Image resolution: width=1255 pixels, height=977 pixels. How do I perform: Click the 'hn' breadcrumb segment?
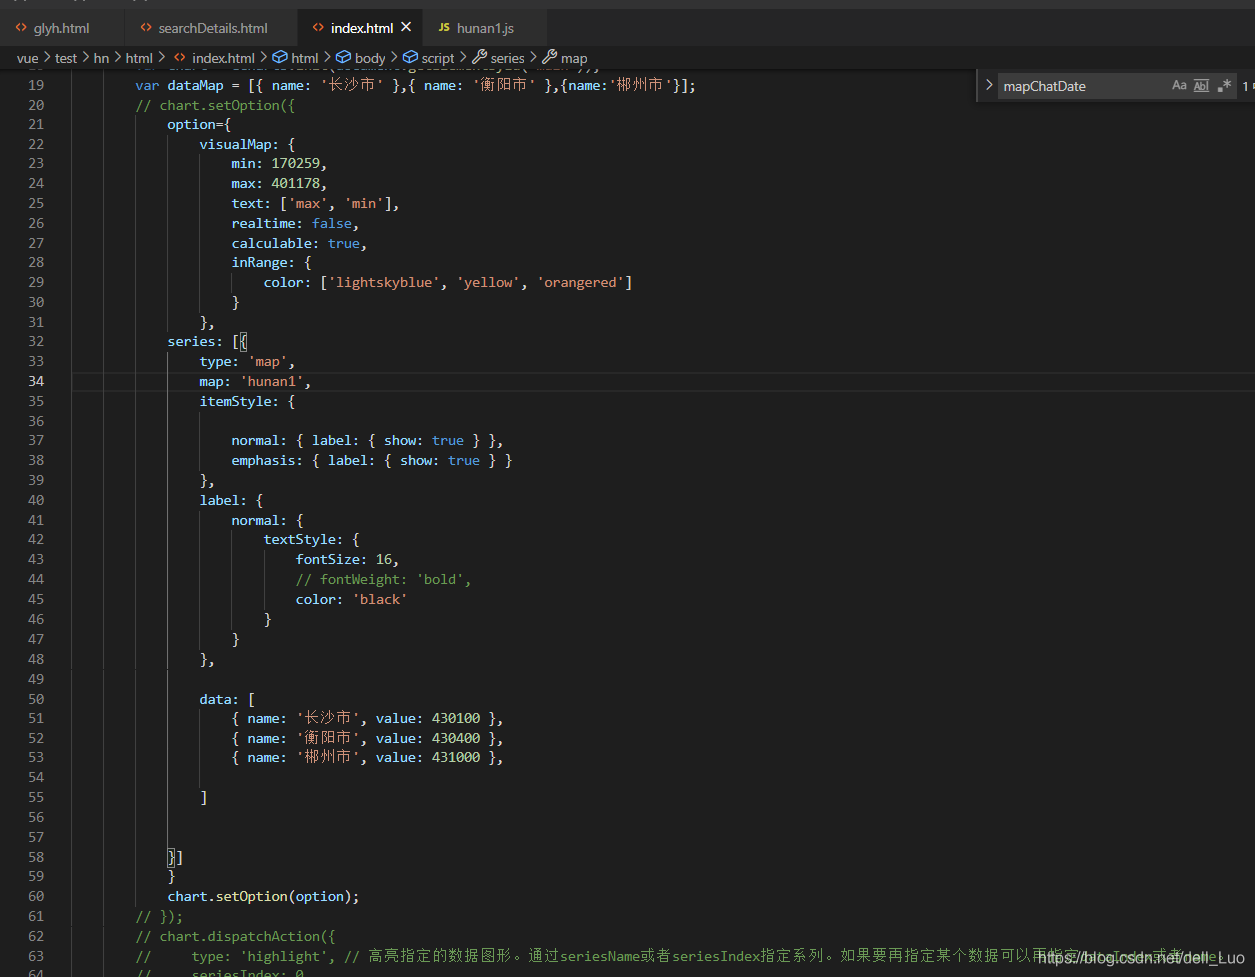pos(101,58)
